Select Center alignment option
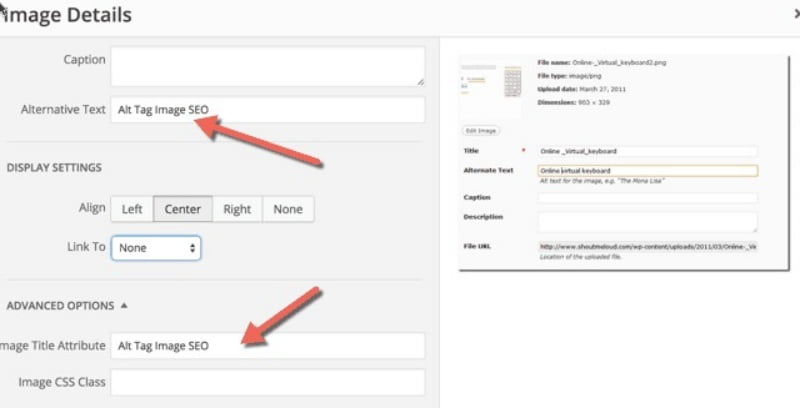The width and height of the screenshot is (800, 408). (182, 209)
